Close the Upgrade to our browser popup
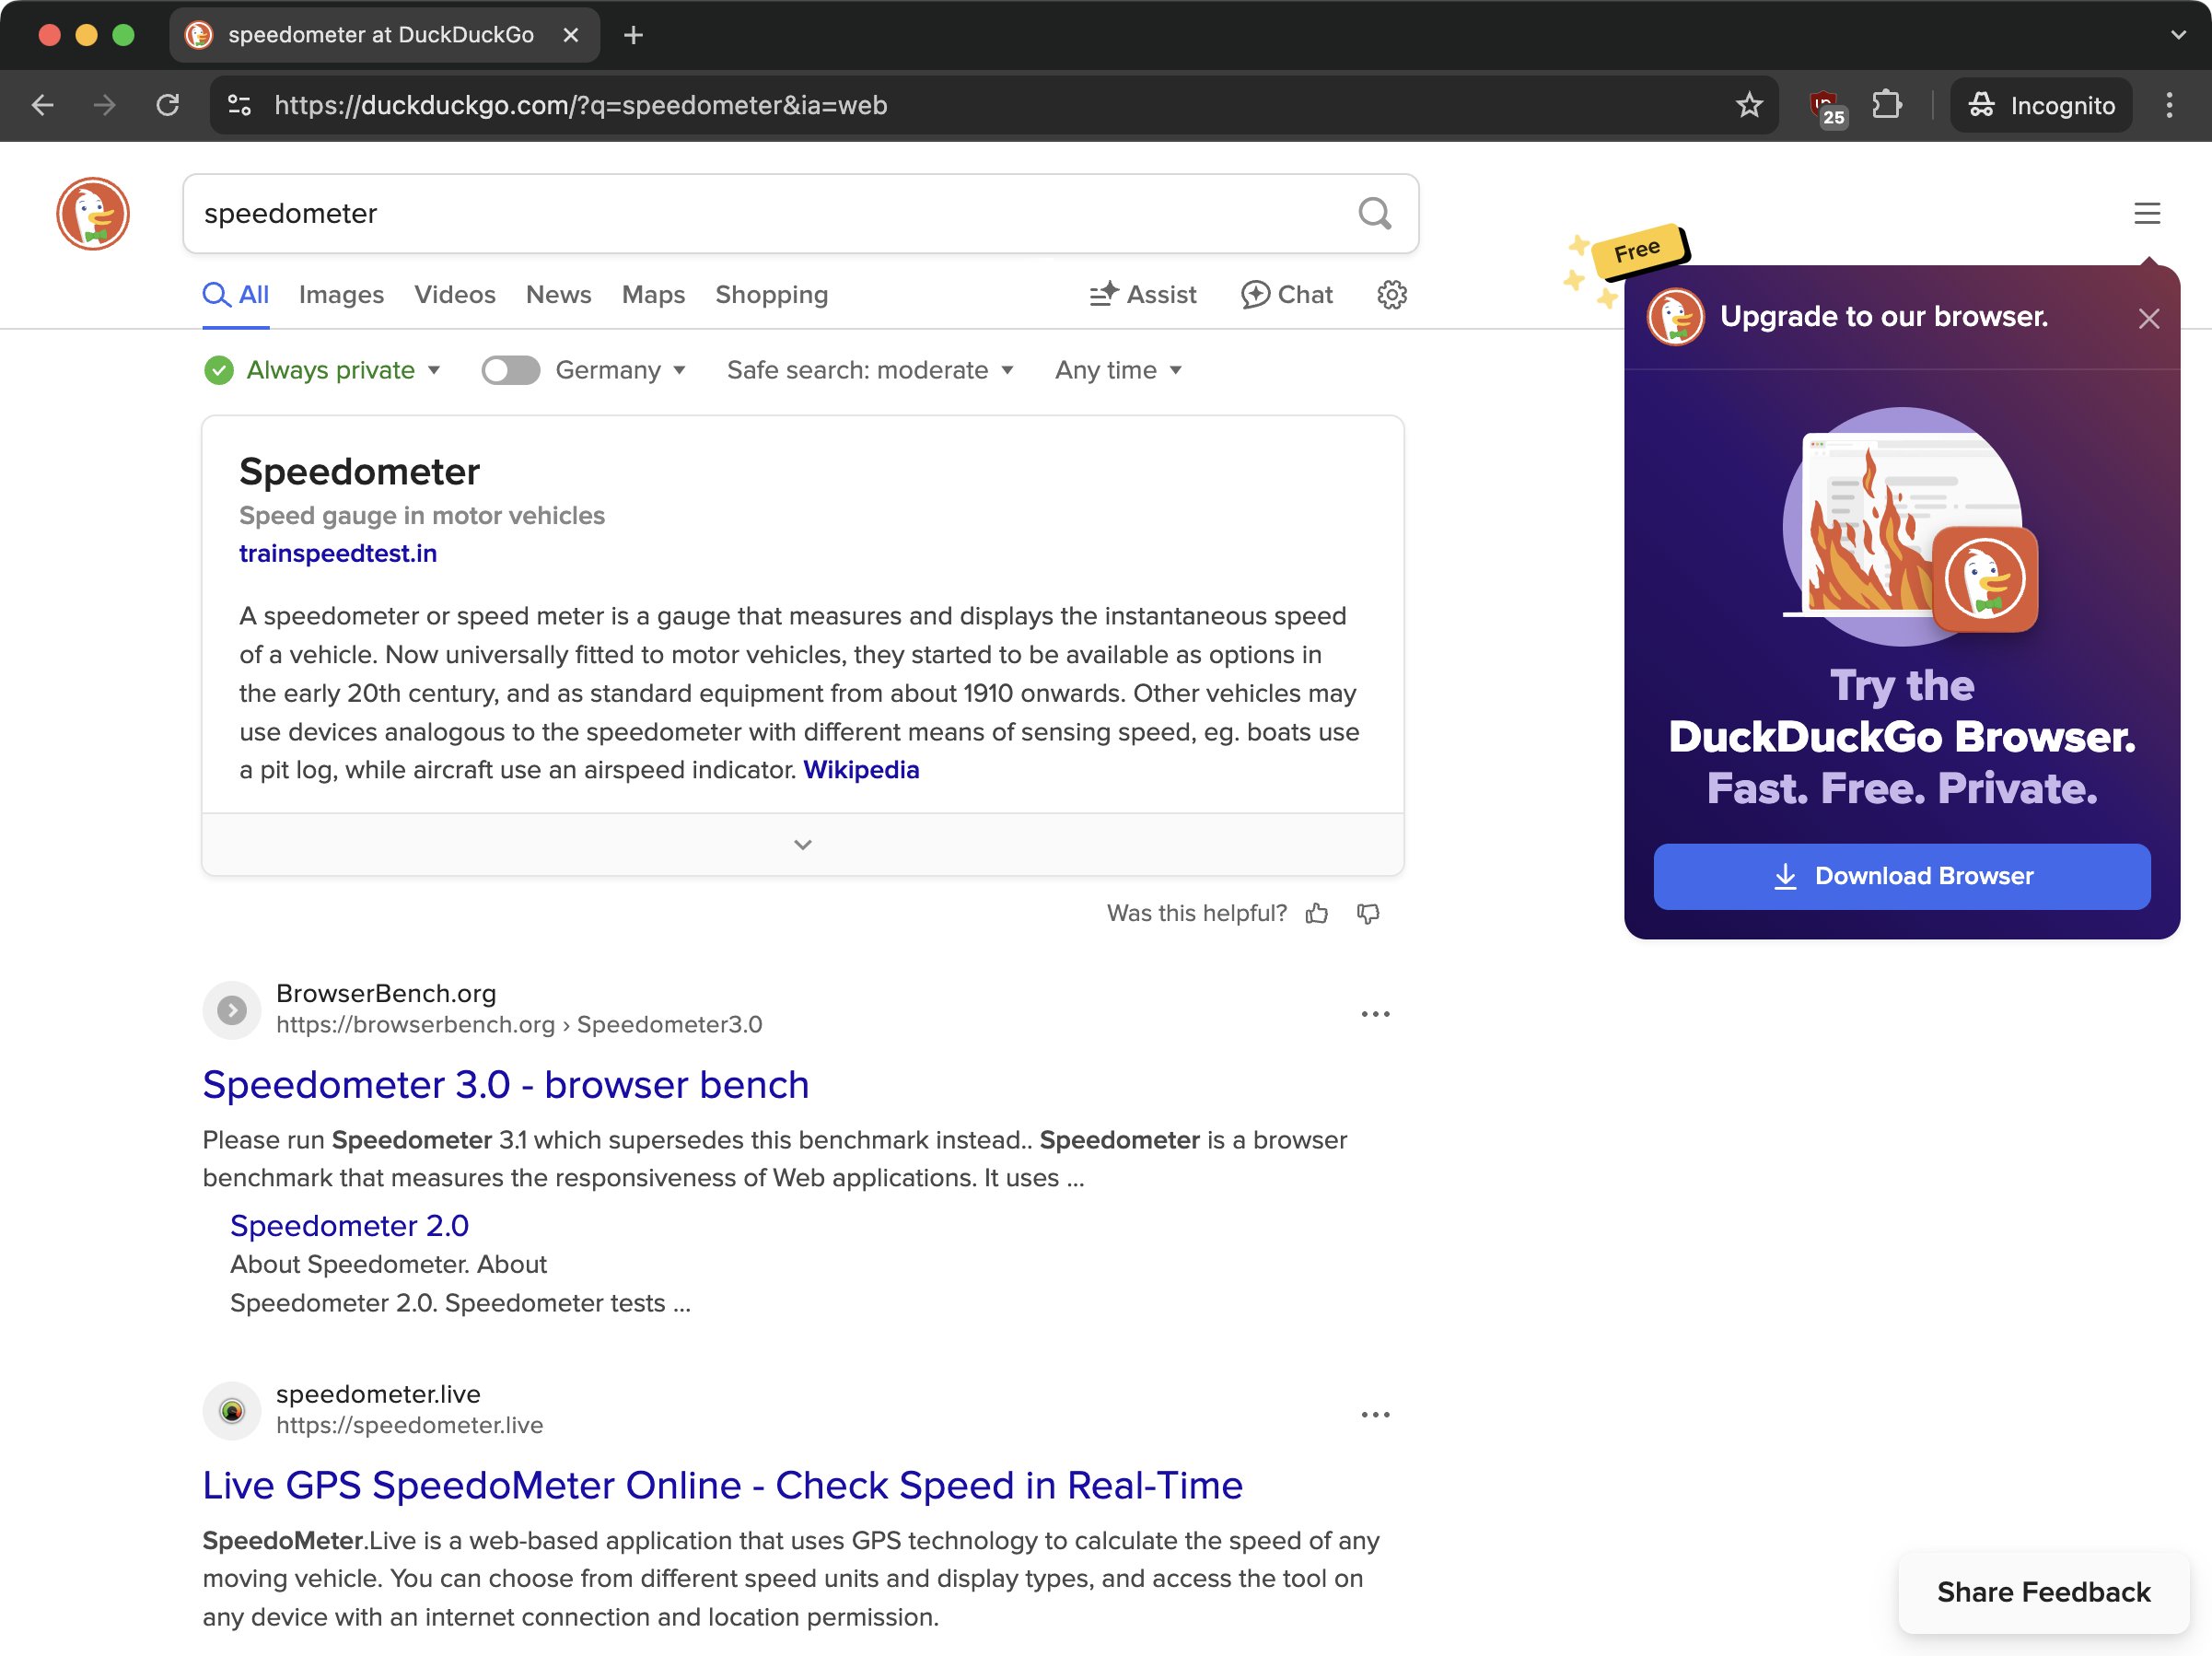Image resolution: width=2212 pixels, height=1656 pixels. (x=2148, y=319)
